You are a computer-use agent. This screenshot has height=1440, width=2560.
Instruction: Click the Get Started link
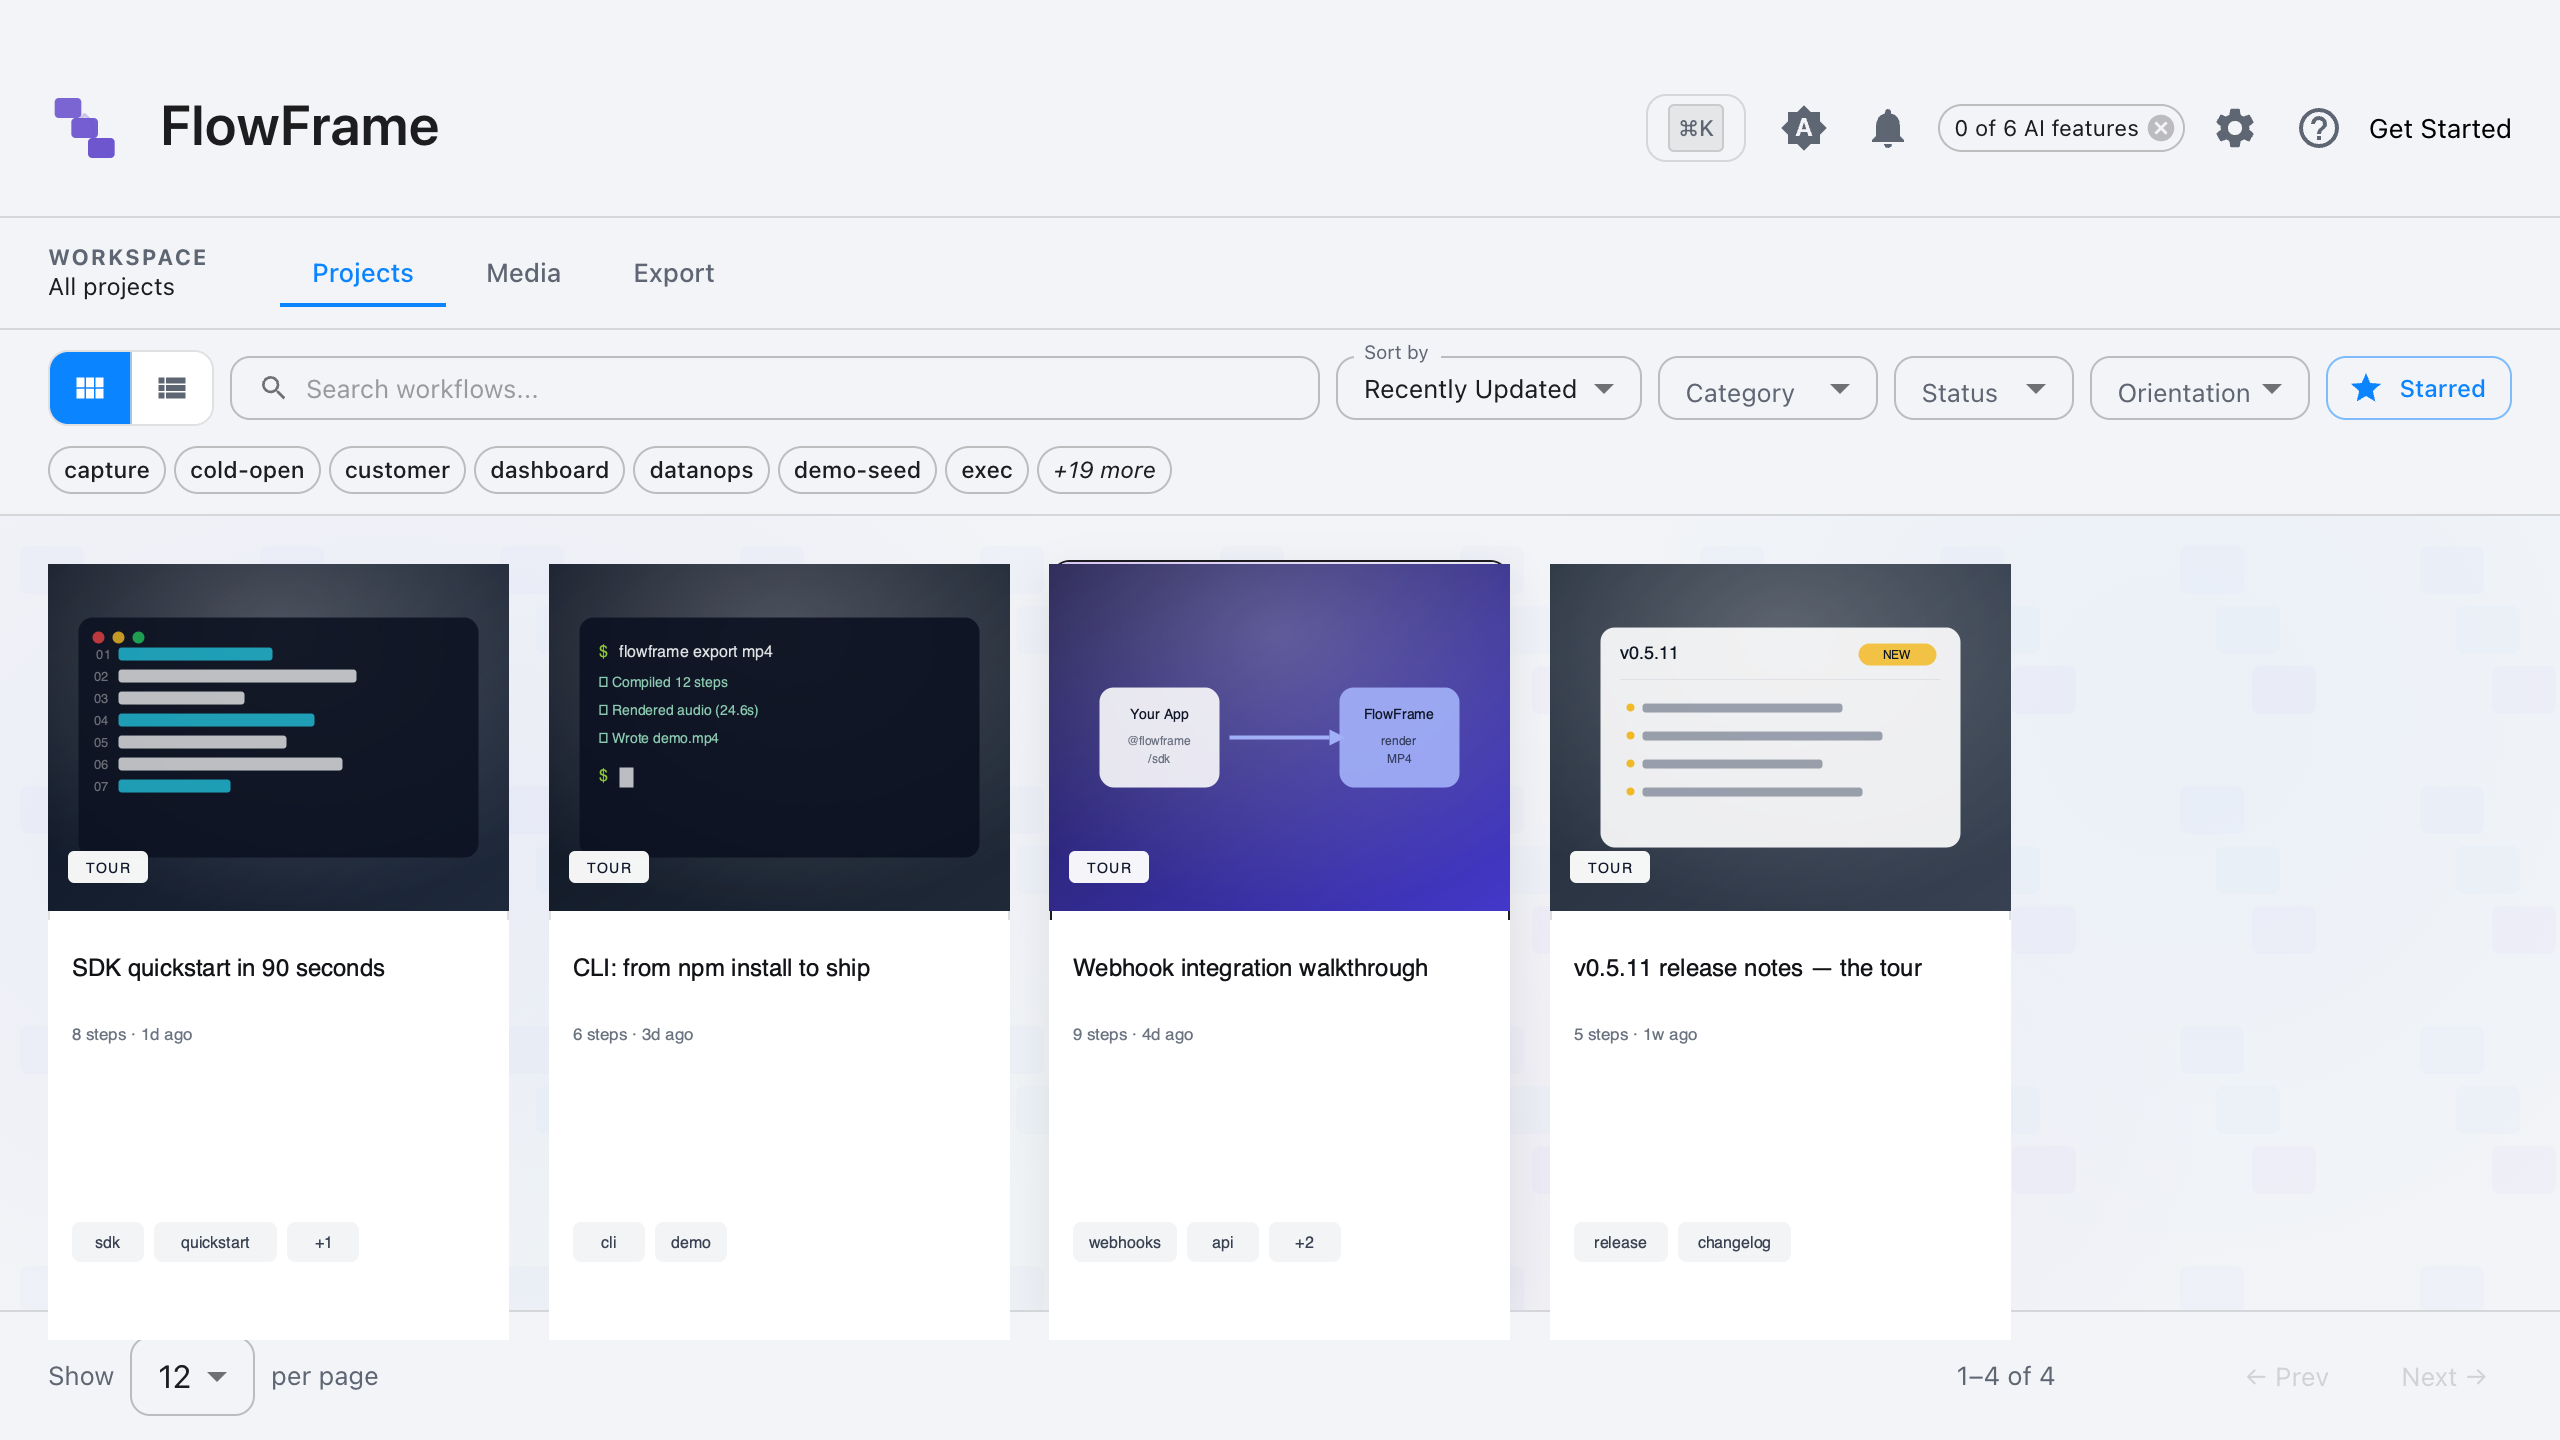[2440, 128]
